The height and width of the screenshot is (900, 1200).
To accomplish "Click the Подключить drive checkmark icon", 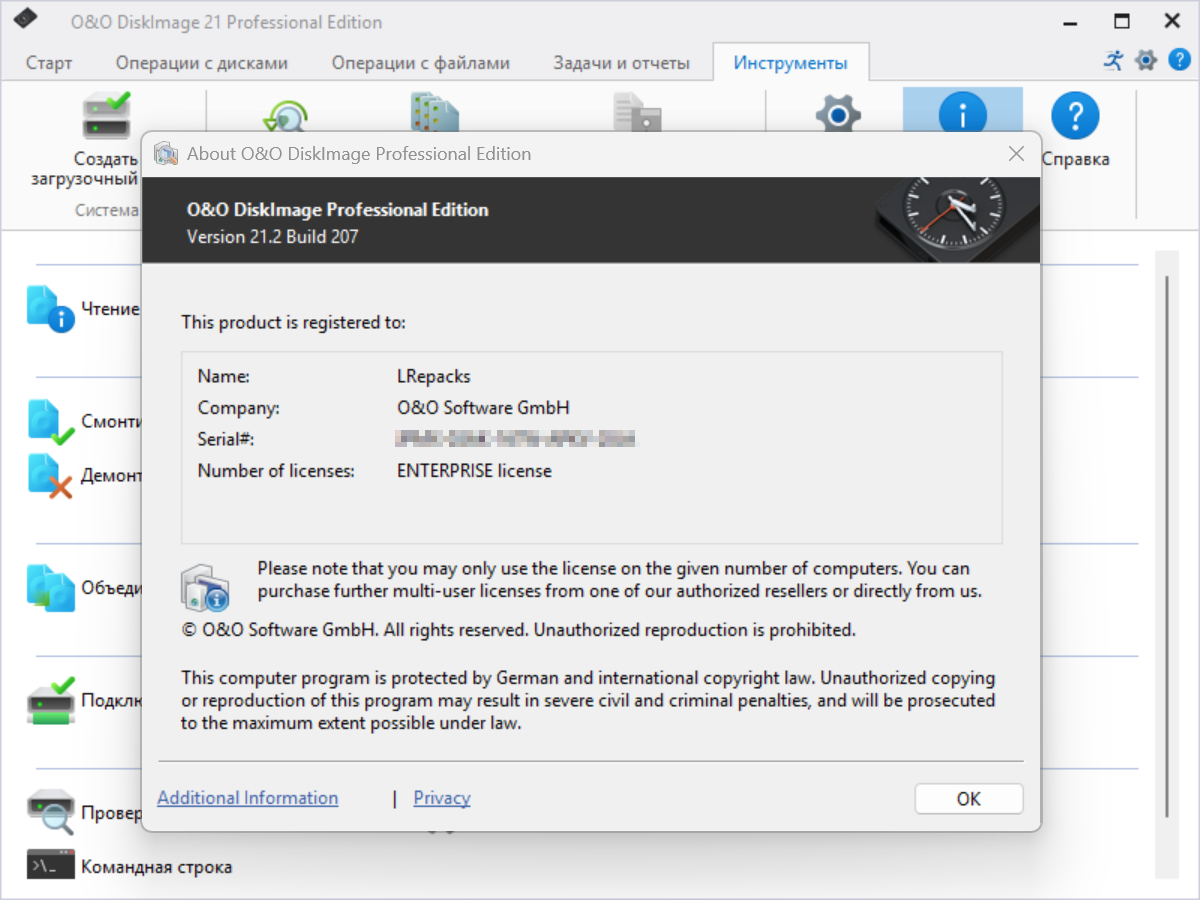I will [x=51, y=700].
